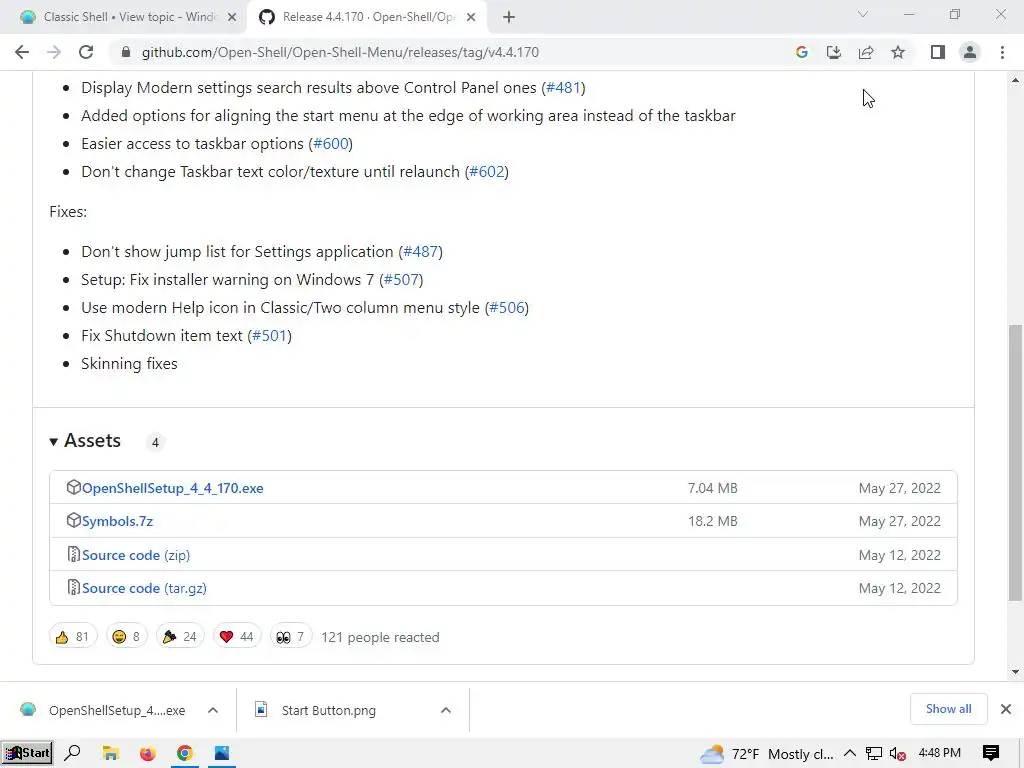Collapse the Assets section
Viewport: 1024px width, 768px height.
point(85,441)
